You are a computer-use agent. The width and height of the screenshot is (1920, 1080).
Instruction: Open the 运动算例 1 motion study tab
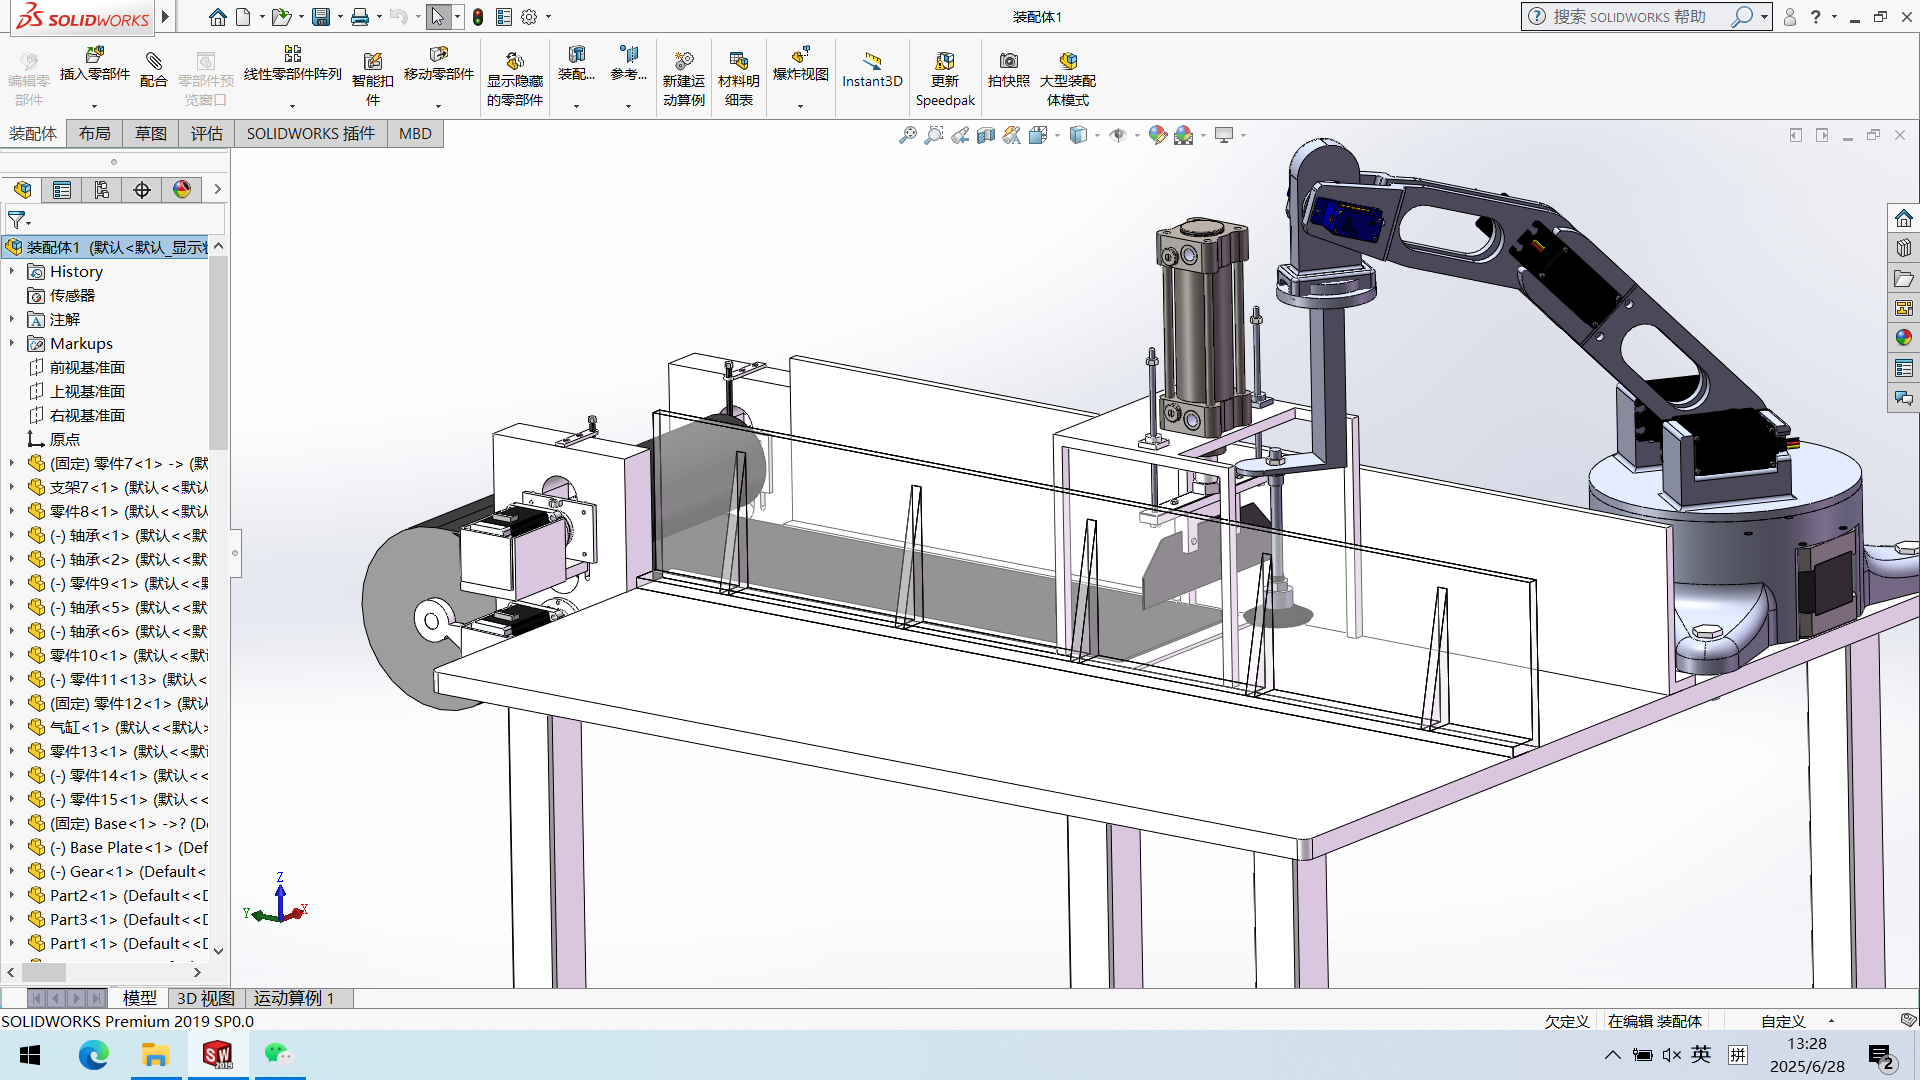(293, 998)
